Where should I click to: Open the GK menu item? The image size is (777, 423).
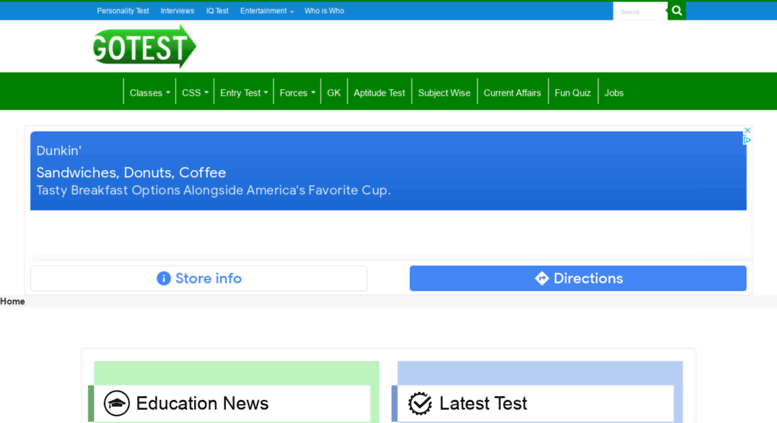tap(334, 93)
